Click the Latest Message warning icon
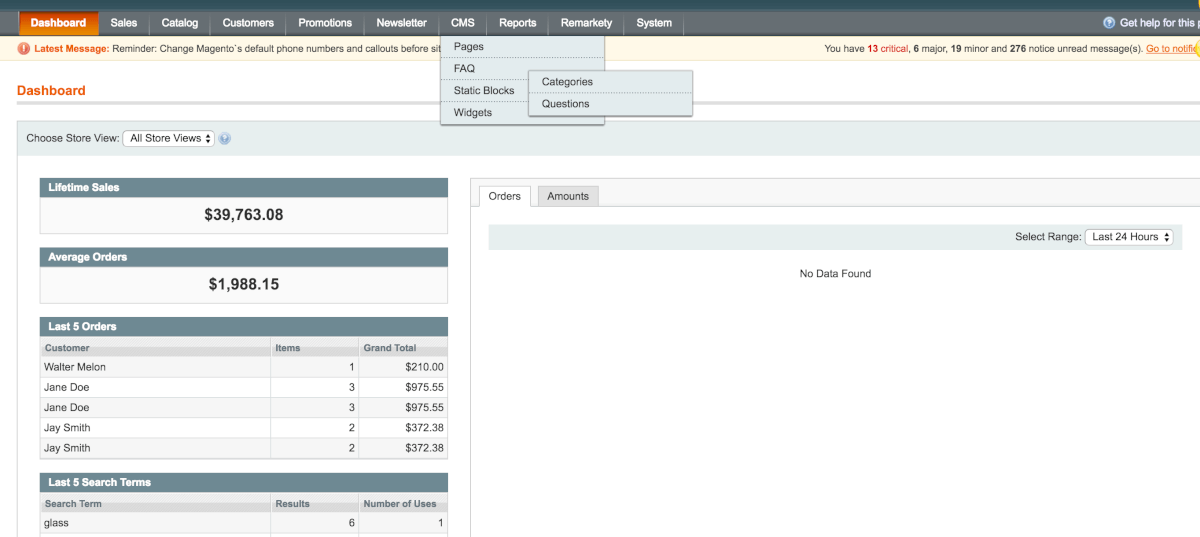The height and width of the screenshot is (537, 1200). (x=24, y=48)
